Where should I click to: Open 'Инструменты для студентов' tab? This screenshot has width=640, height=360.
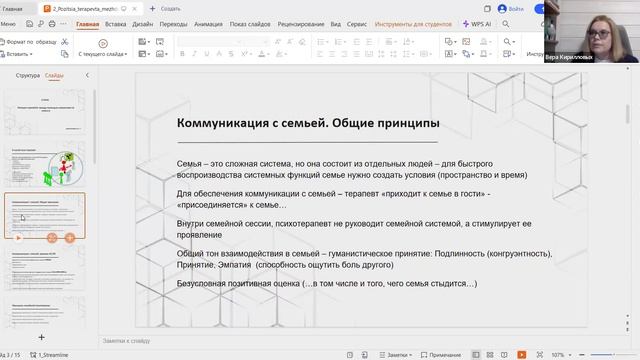click(413, 24)
